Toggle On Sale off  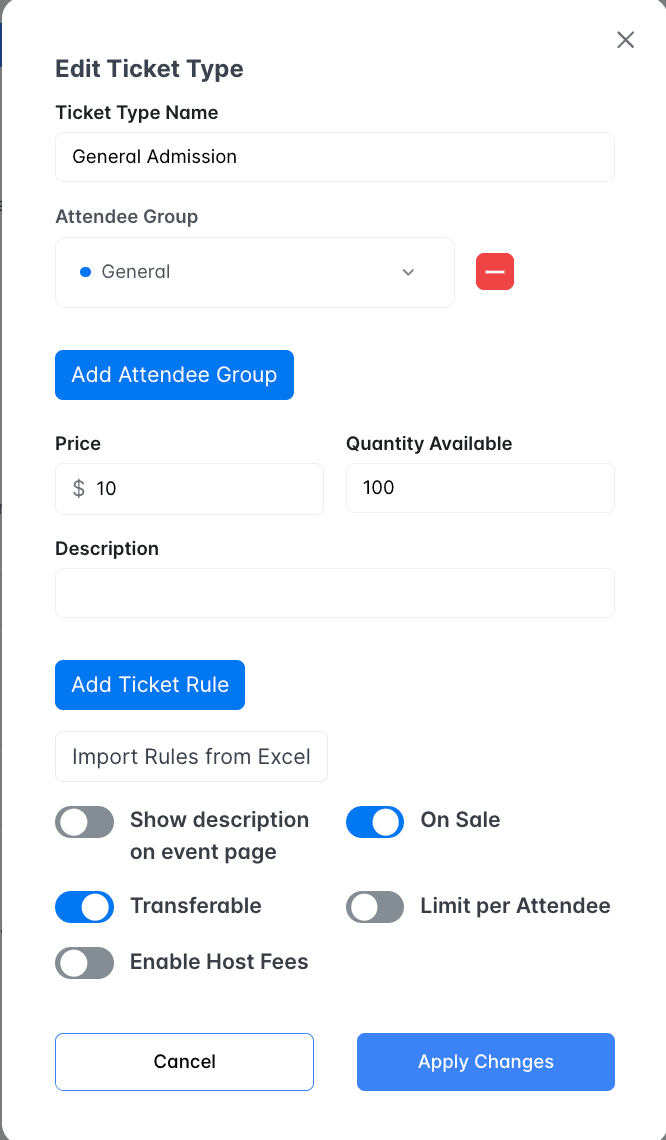click(374, 821)
